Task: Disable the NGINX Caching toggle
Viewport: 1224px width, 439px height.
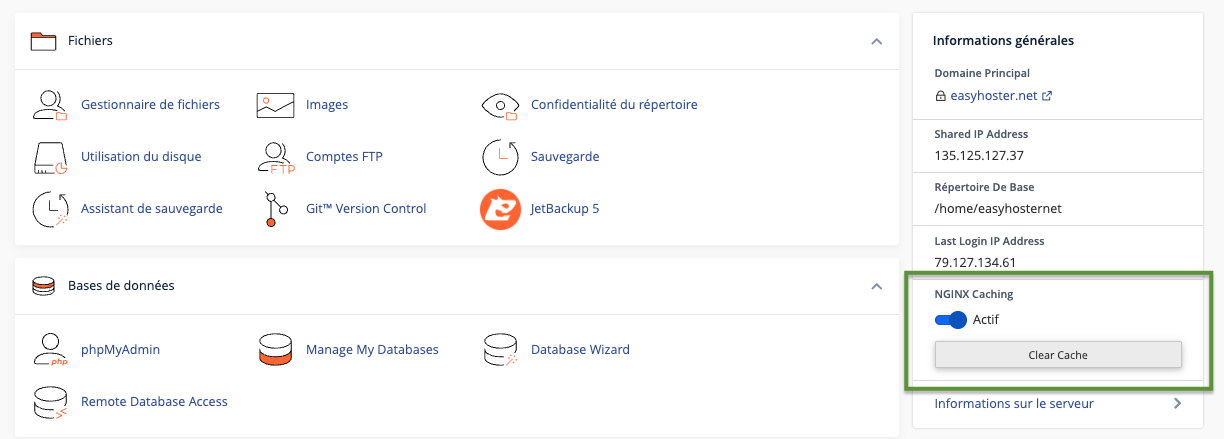Action: pos(951,320)
